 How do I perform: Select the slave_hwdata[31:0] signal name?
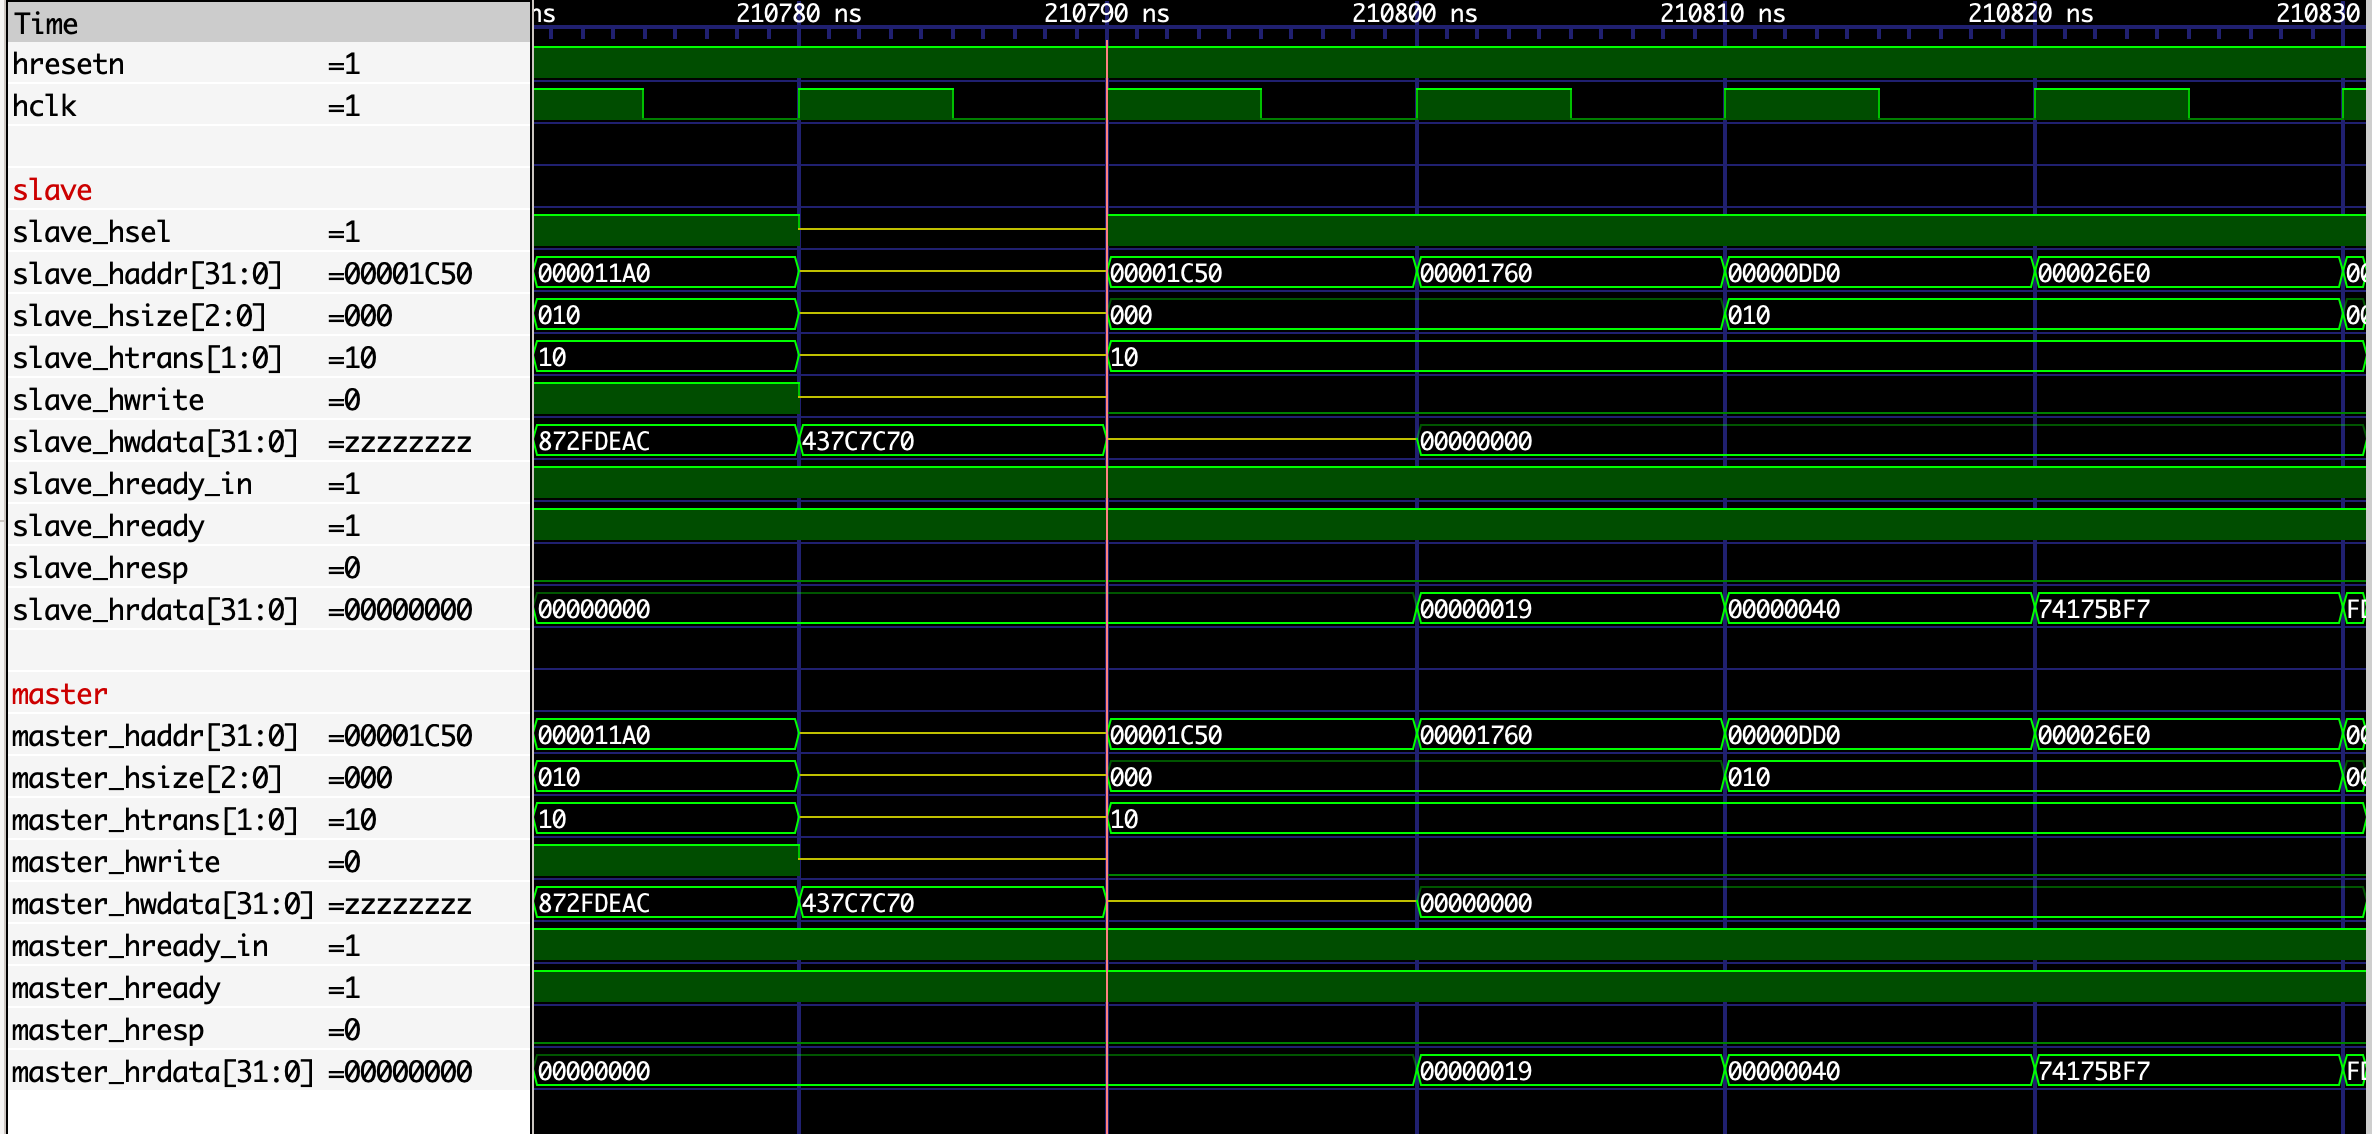[155, 442]
